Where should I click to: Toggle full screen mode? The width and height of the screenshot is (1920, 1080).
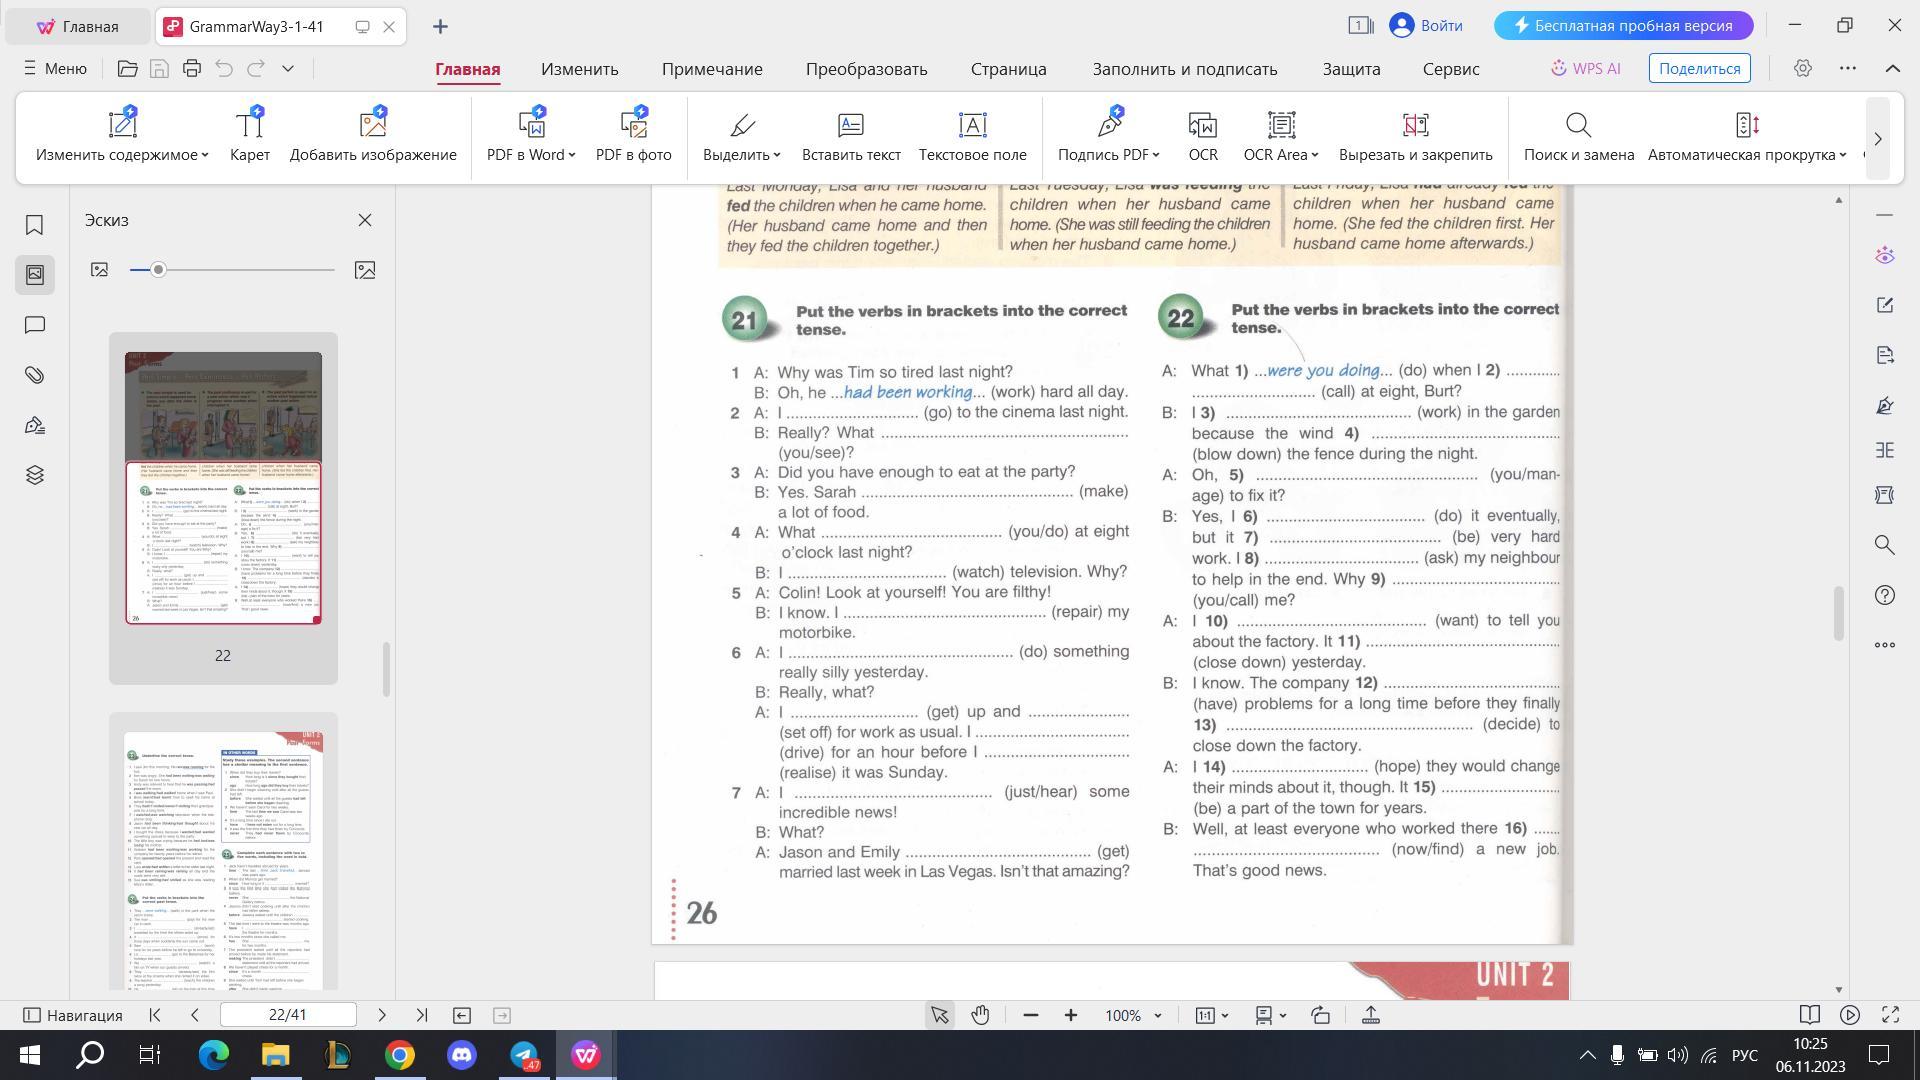coord(1890,1015)
